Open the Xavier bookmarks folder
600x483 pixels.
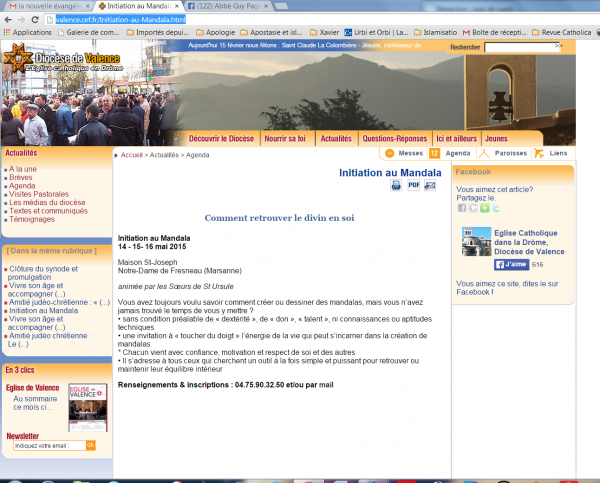pyautogui.click(x=324, y=33)
